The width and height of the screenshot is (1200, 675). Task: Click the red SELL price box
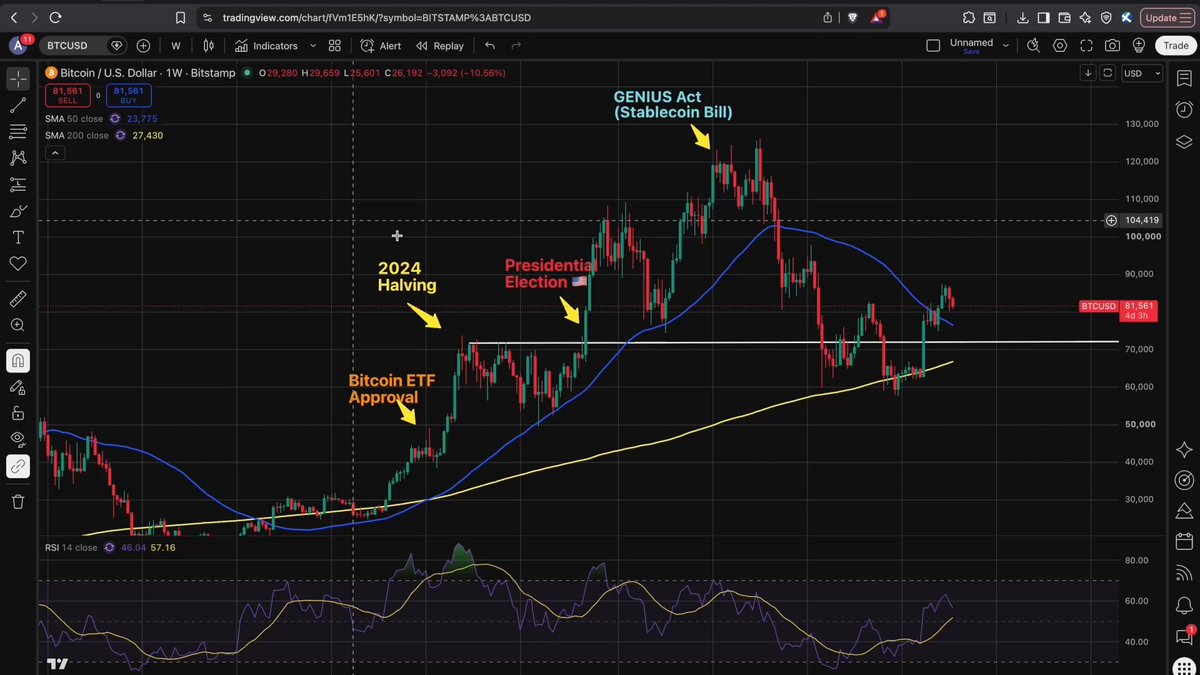[x=67, y=95]
